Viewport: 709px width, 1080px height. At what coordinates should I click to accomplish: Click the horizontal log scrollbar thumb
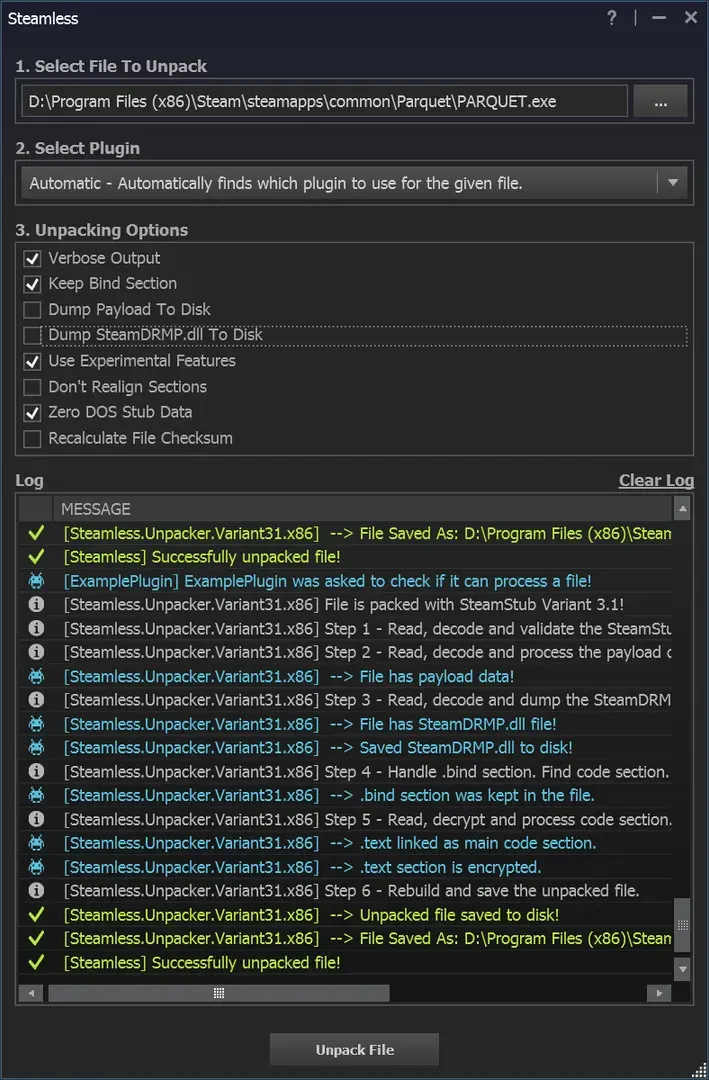tap(218, 993)
